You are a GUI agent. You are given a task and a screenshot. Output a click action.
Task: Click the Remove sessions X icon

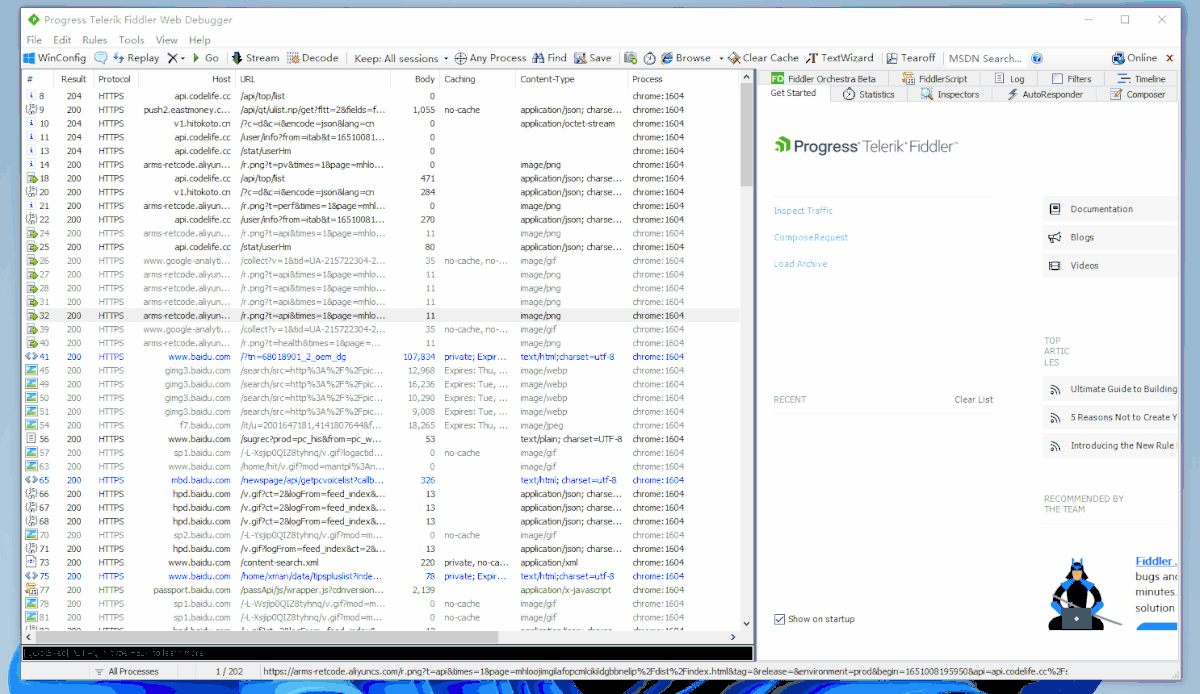(172, 58)
